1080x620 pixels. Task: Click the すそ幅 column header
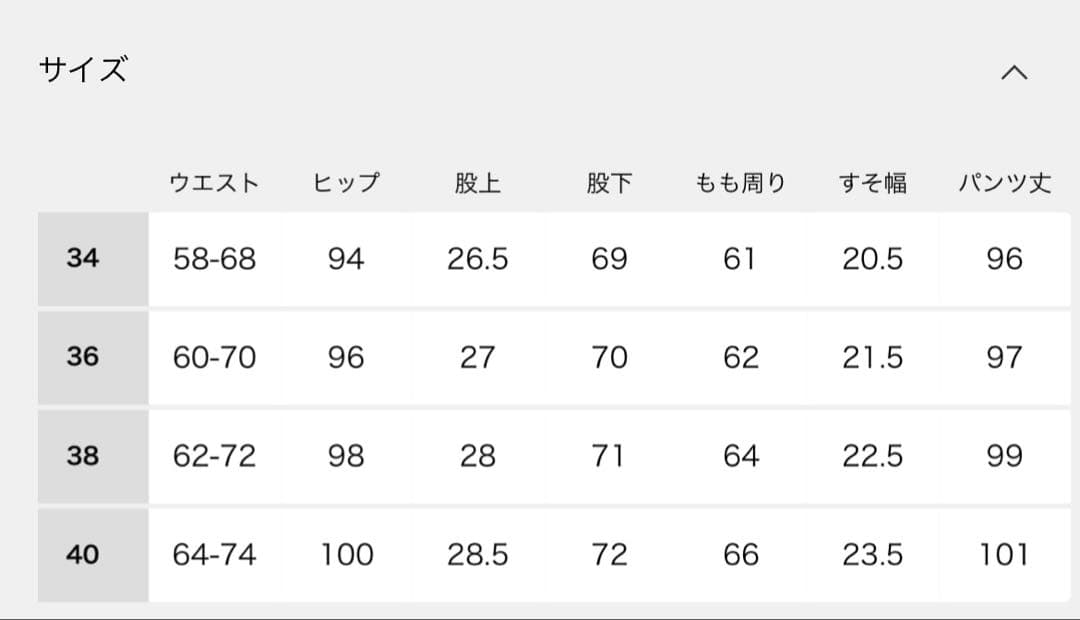[872, 184]
